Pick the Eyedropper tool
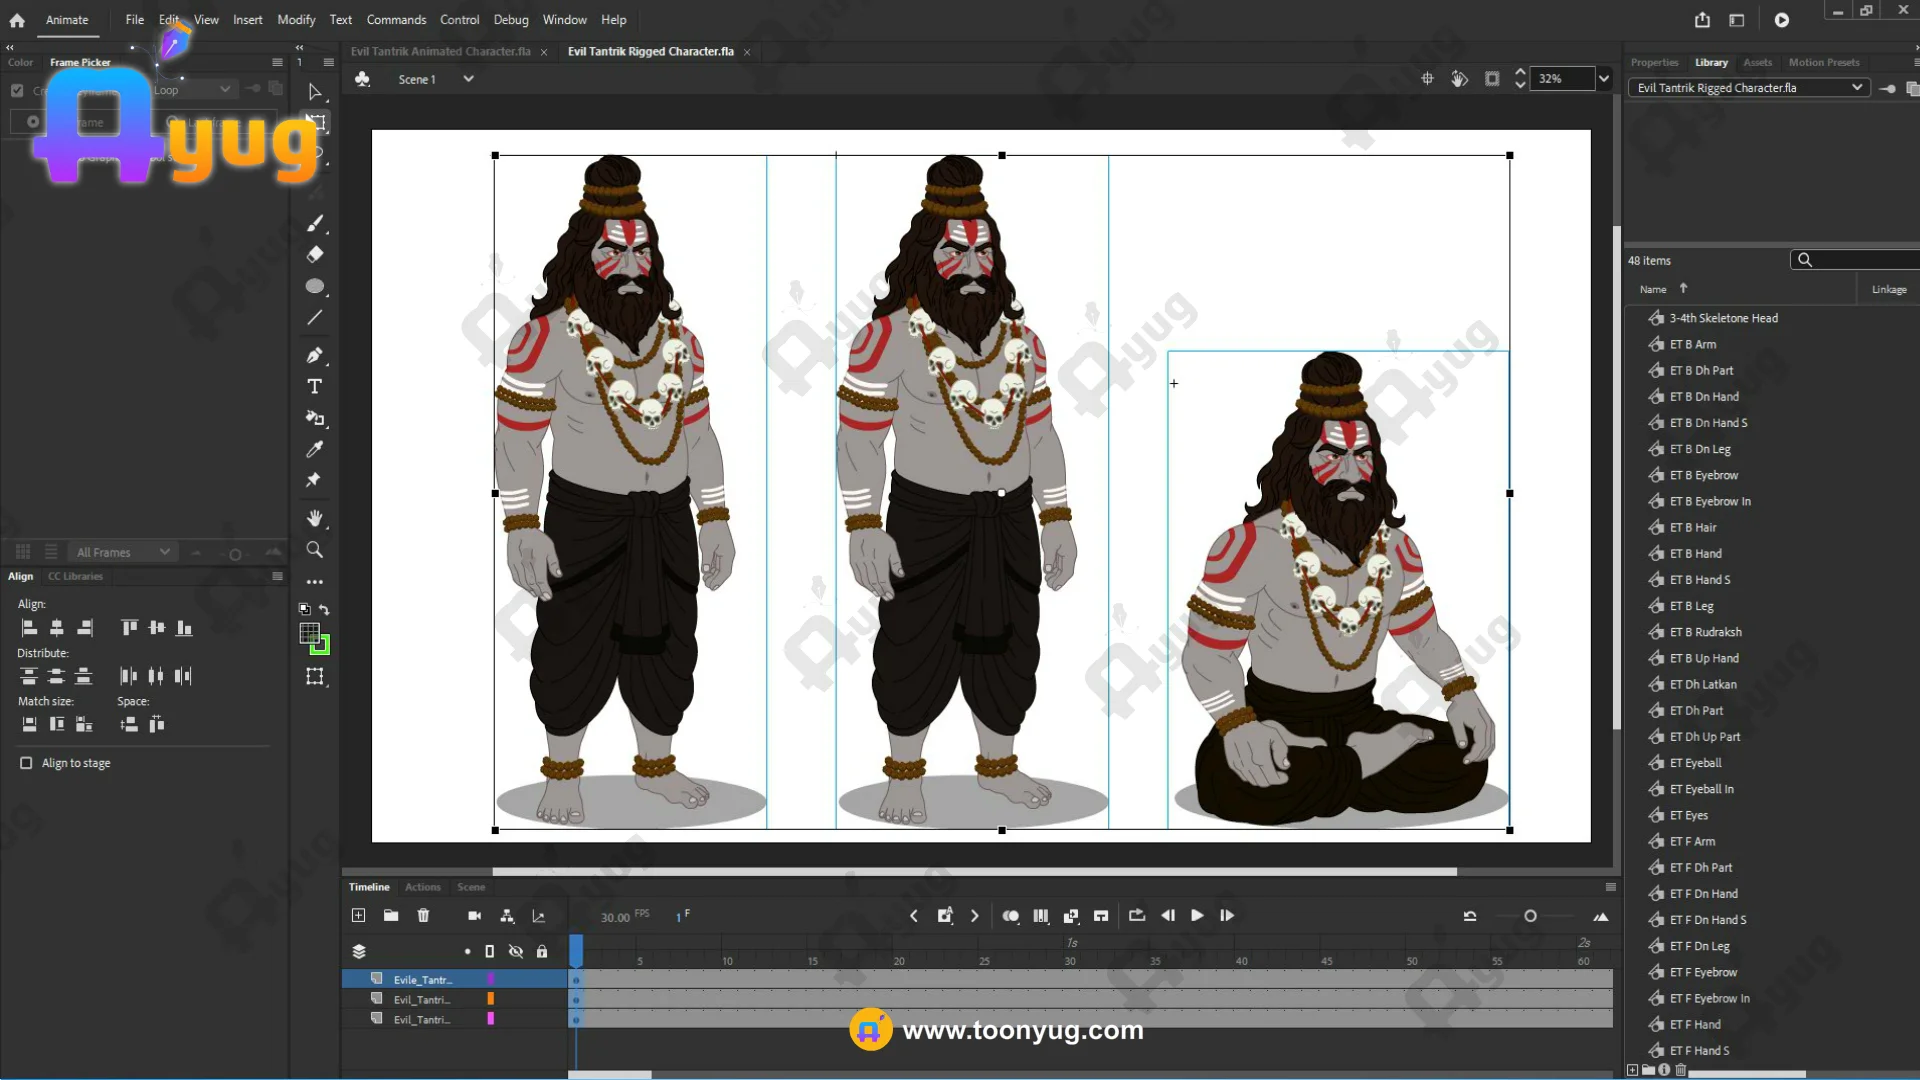The width and height of the screenshot is (1920, 1080). tap(314, 449)
